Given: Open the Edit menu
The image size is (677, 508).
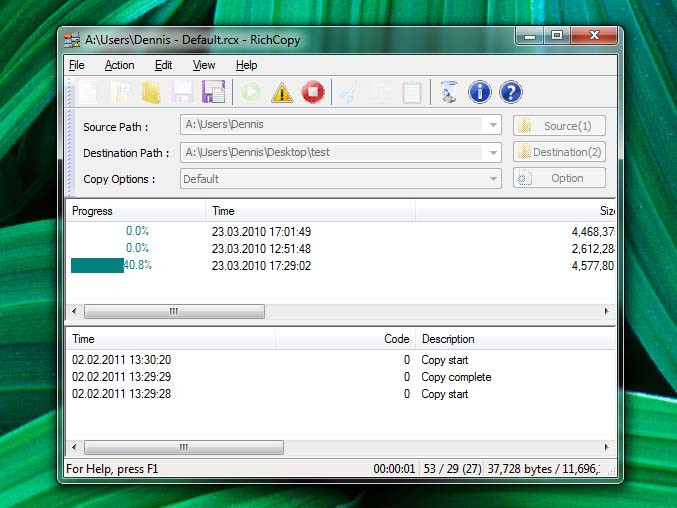Looking at the screenshot, I should point(164,65).
